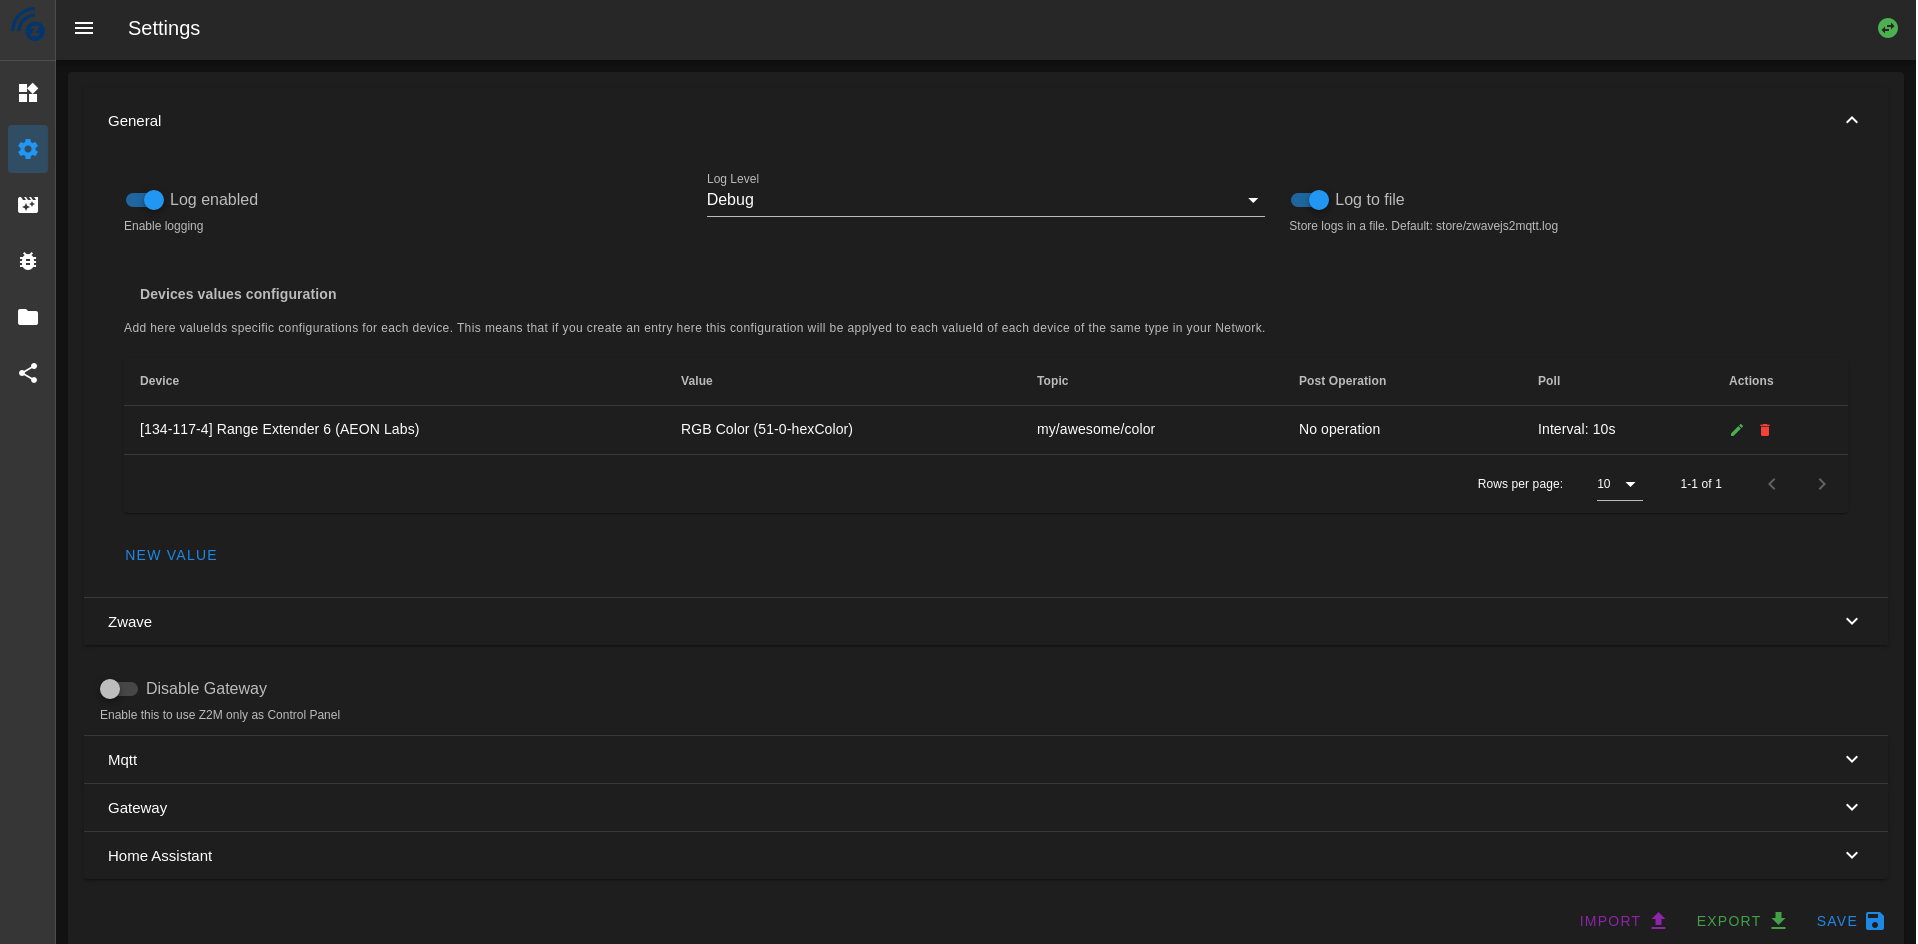
Task: Toggle the Disable Gateway switch
Action: [x=119, y=689]
